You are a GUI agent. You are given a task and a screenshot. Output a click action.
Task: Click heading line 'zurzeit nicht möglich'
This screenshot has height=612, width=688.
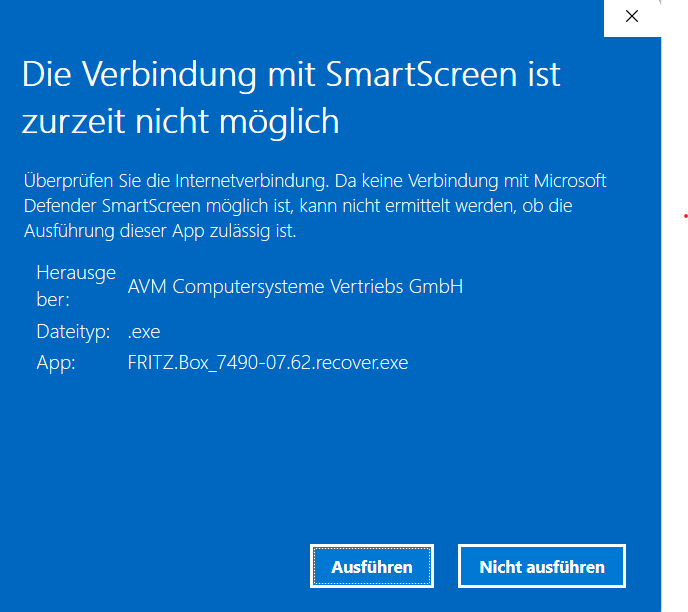(x=180, y=122)
